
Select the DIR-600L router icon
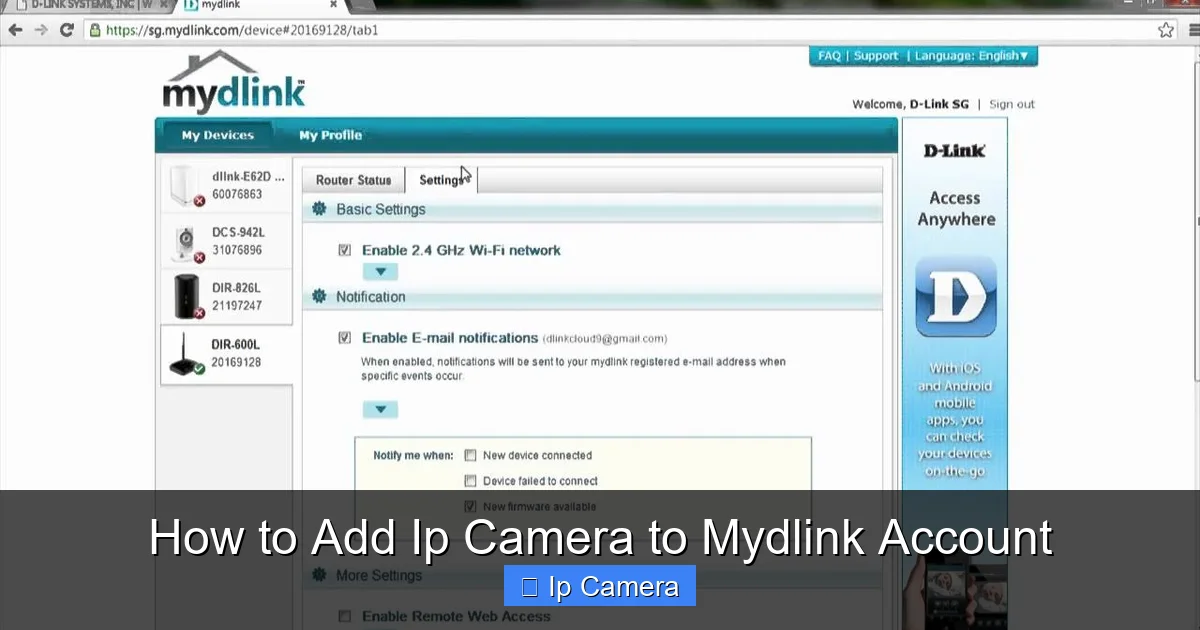click(x=185, y=354)
